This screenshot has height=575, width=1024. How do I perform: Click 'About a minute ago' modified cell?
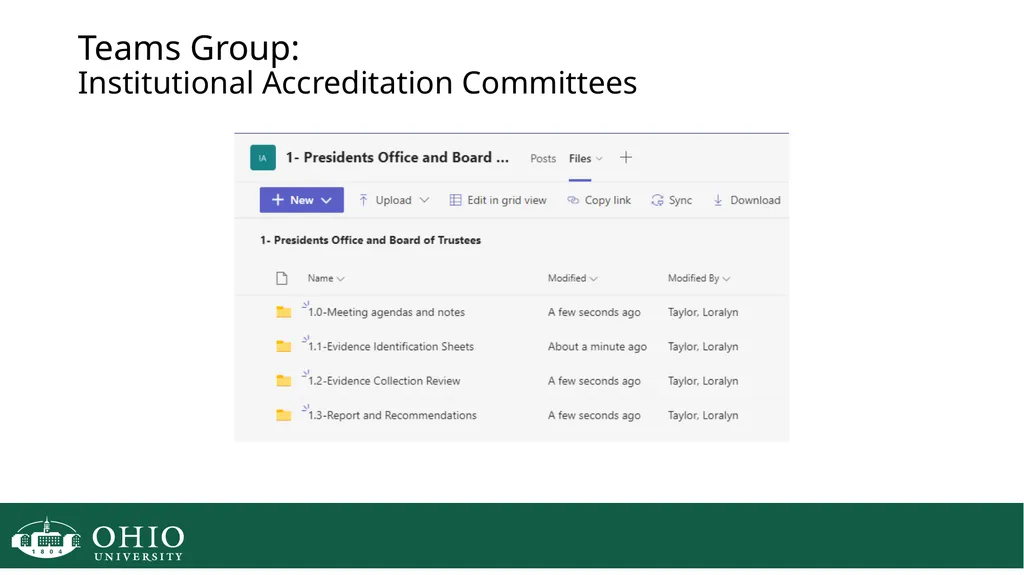click(597, 346)
